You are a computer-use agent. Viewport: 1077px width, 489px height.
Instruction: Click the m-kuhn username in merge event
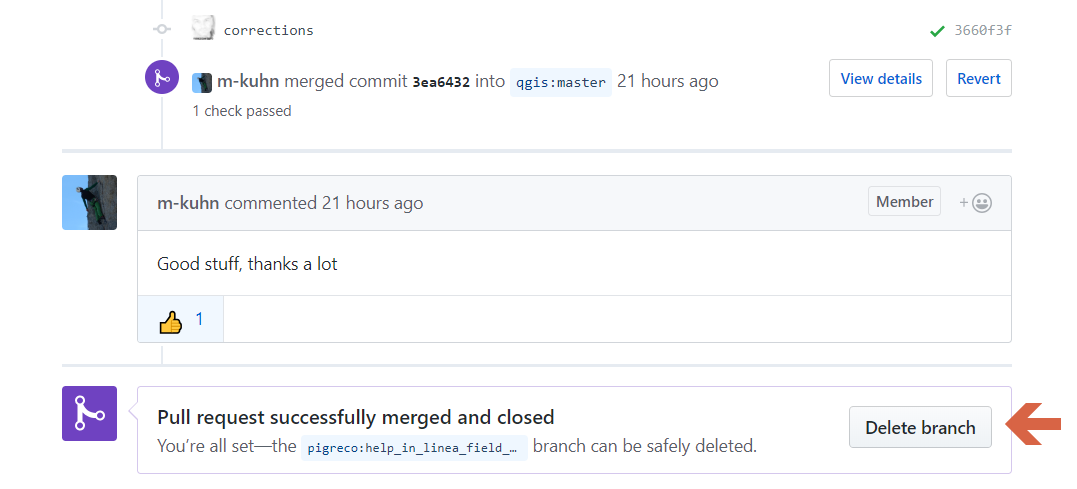(x=248, y=81)
